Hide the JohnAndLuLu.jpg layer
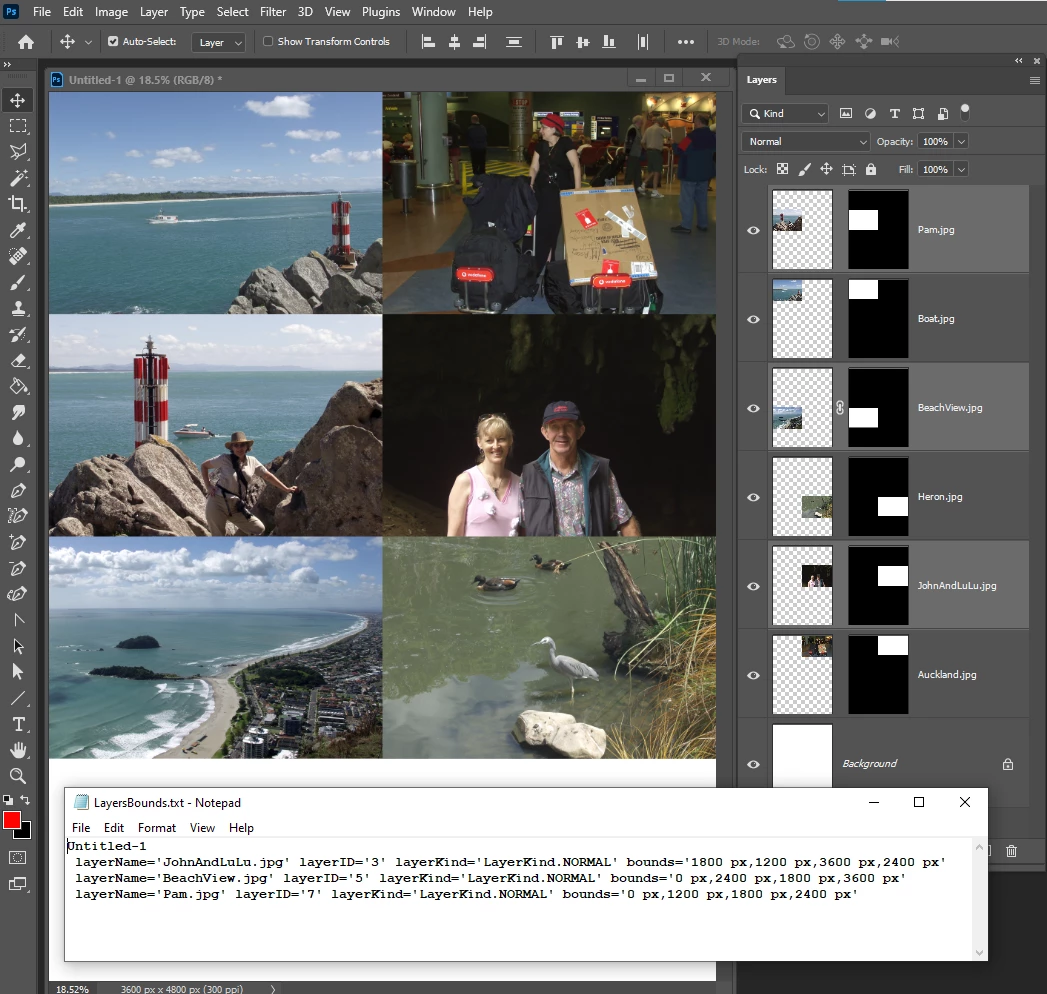This screenshot has height=994, width=1047. click(753, 586)
